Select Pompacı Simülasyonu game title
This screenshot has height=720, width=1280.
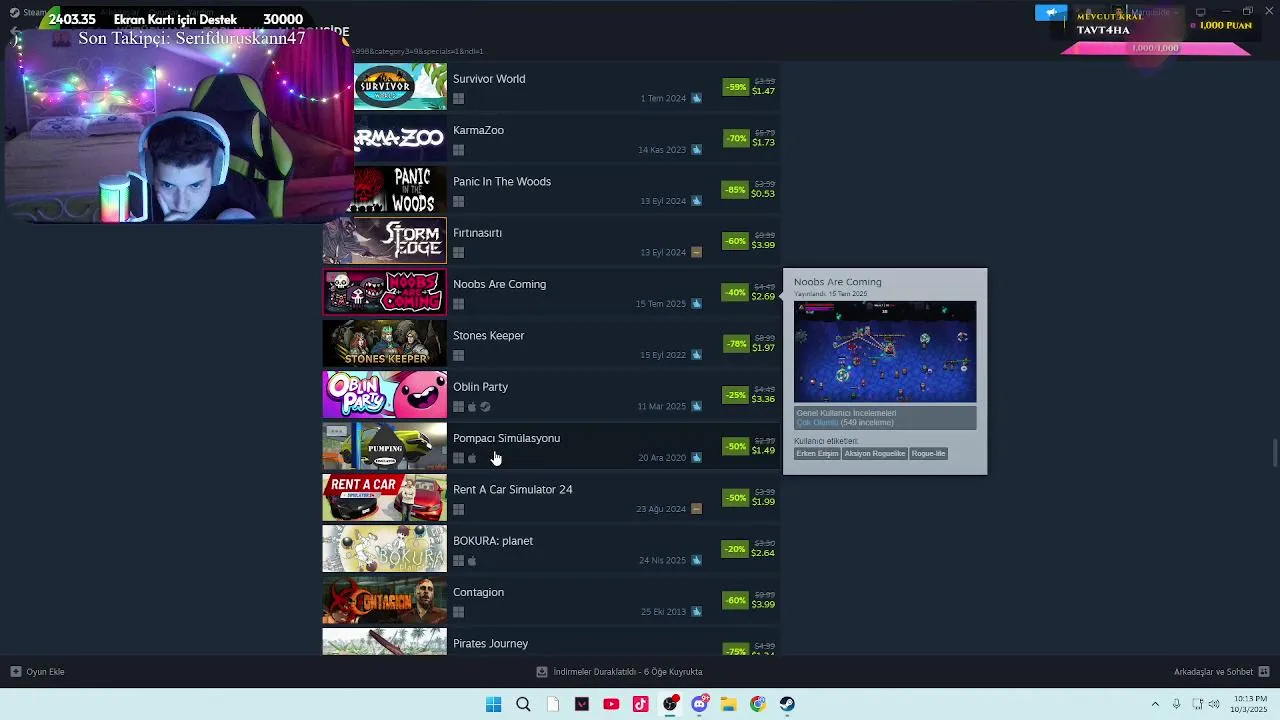click(x=506, y=438)
